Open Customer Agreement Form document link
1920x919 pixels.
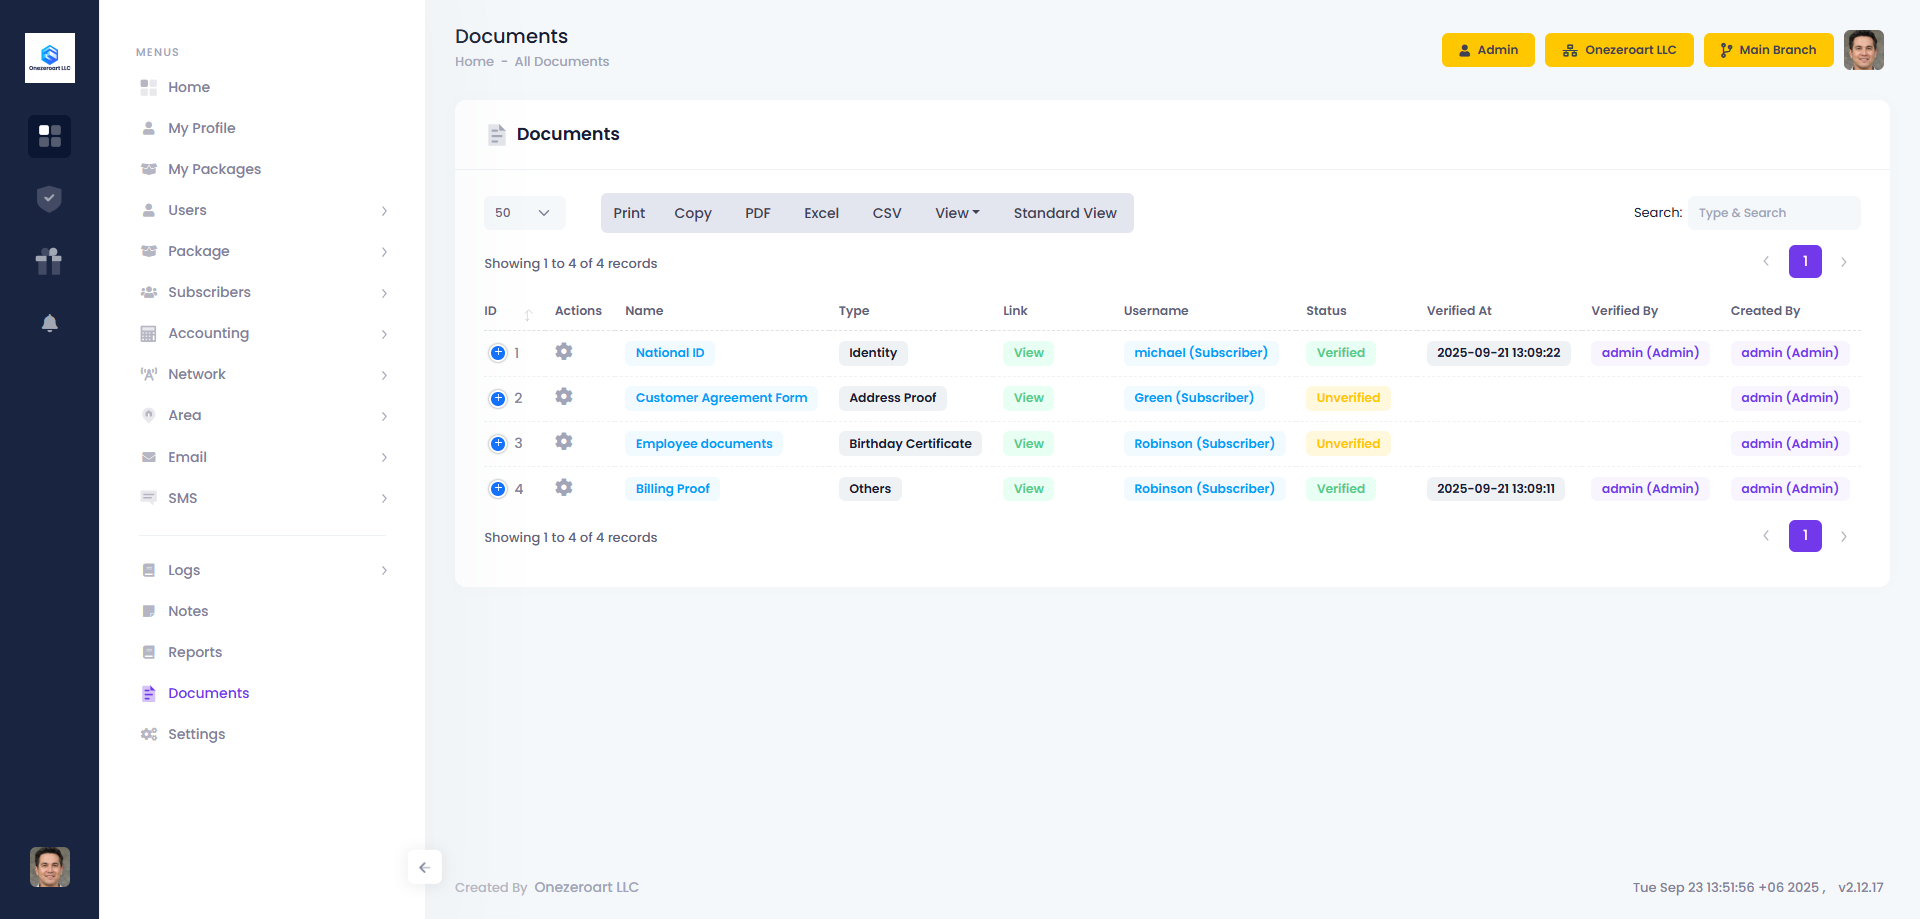[721, 398]
